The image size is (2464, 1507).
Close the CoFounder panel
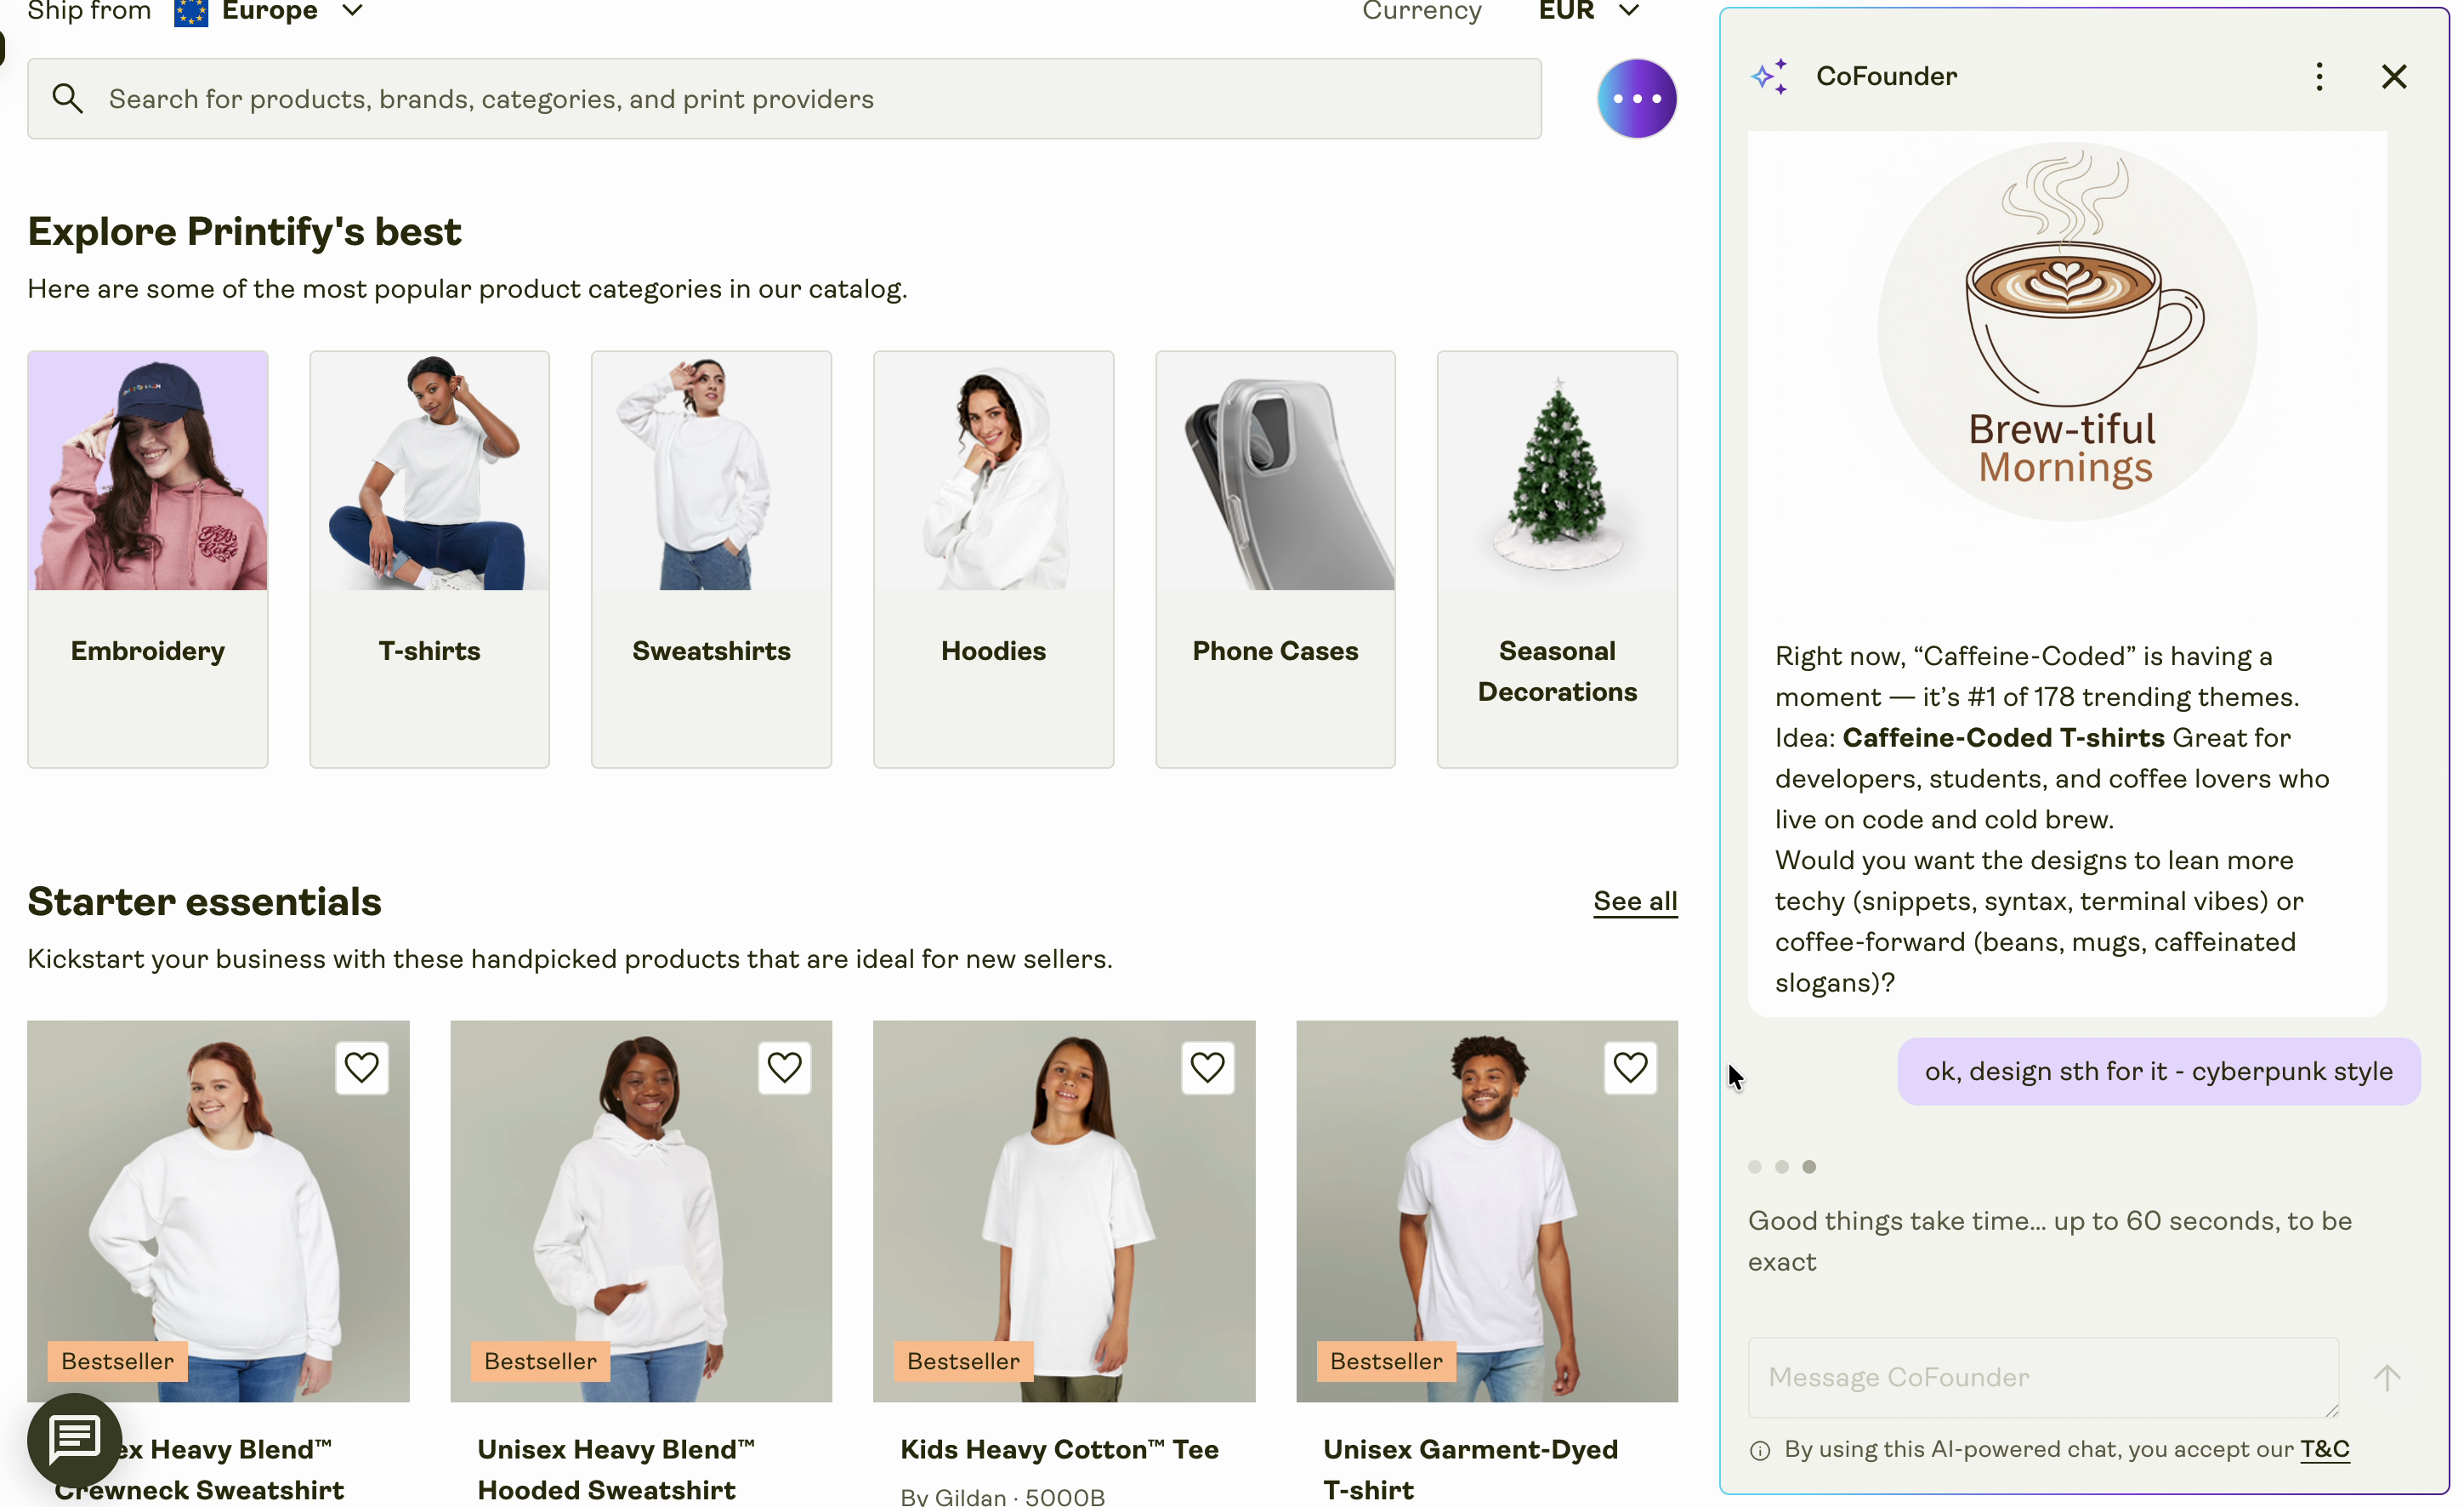point(2393,76)
